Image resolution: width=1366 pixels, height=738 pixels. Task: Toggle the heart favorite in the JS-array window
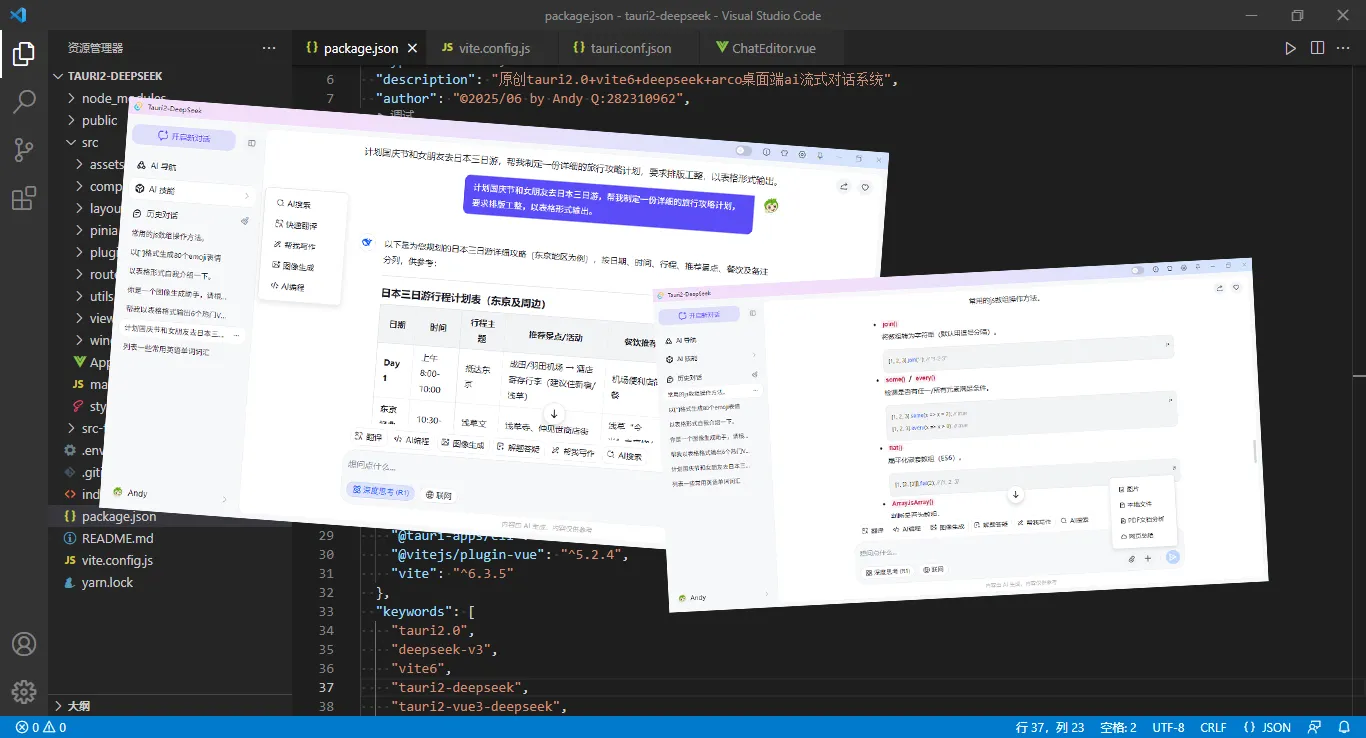tap(1236, 288)
